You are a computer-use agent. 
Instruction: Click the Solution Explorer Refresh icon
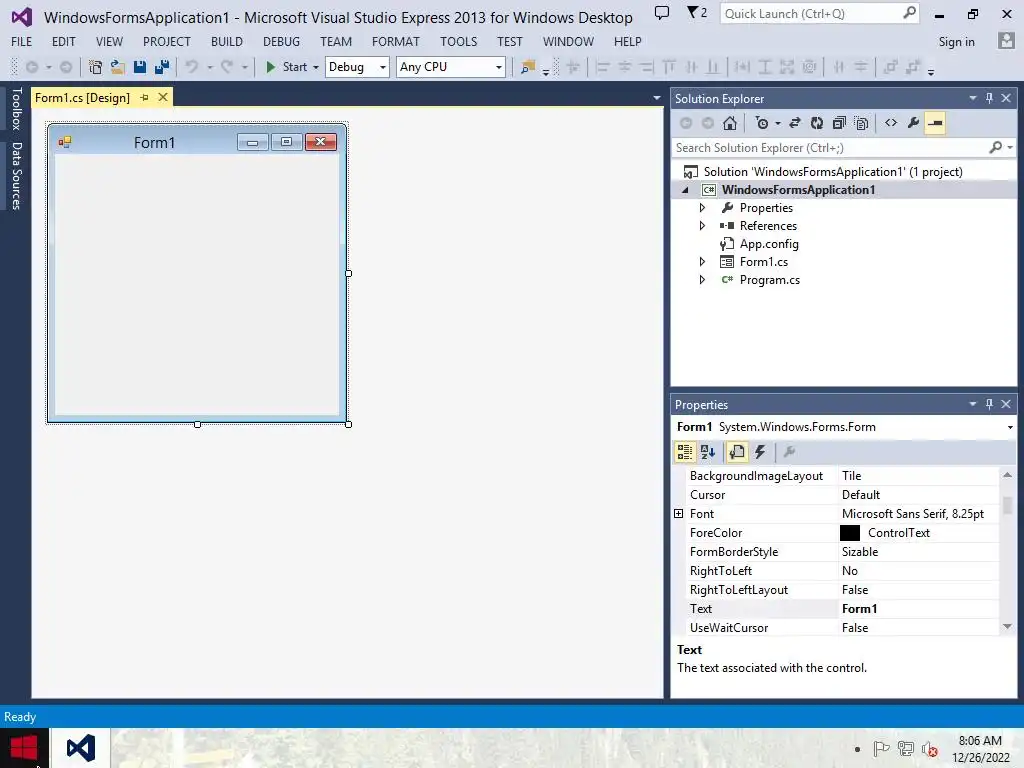[x=817, y=123]
